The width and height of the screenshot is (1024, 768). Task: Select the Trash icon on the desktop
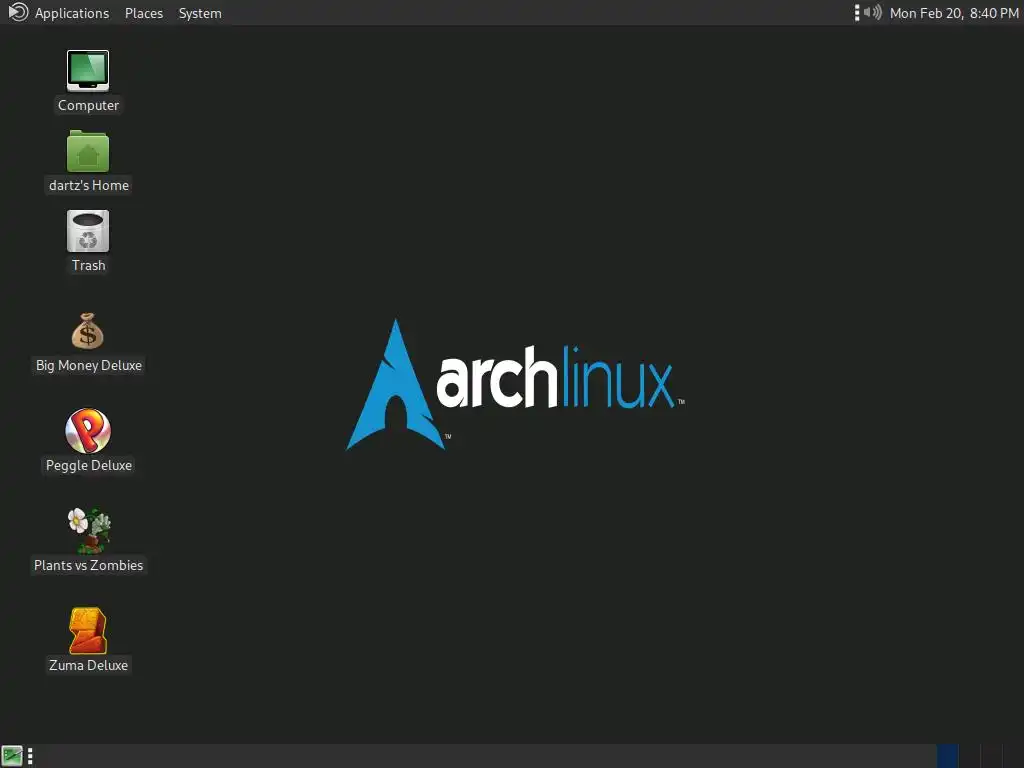tap(88, 231)
